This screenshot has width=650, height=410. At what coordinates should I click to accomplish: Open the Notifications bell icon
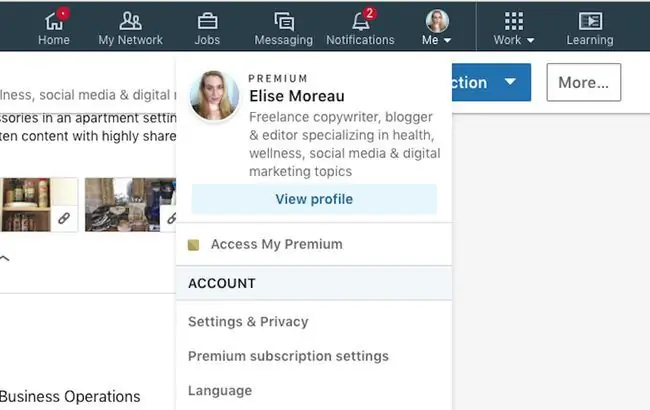point(361,21)
